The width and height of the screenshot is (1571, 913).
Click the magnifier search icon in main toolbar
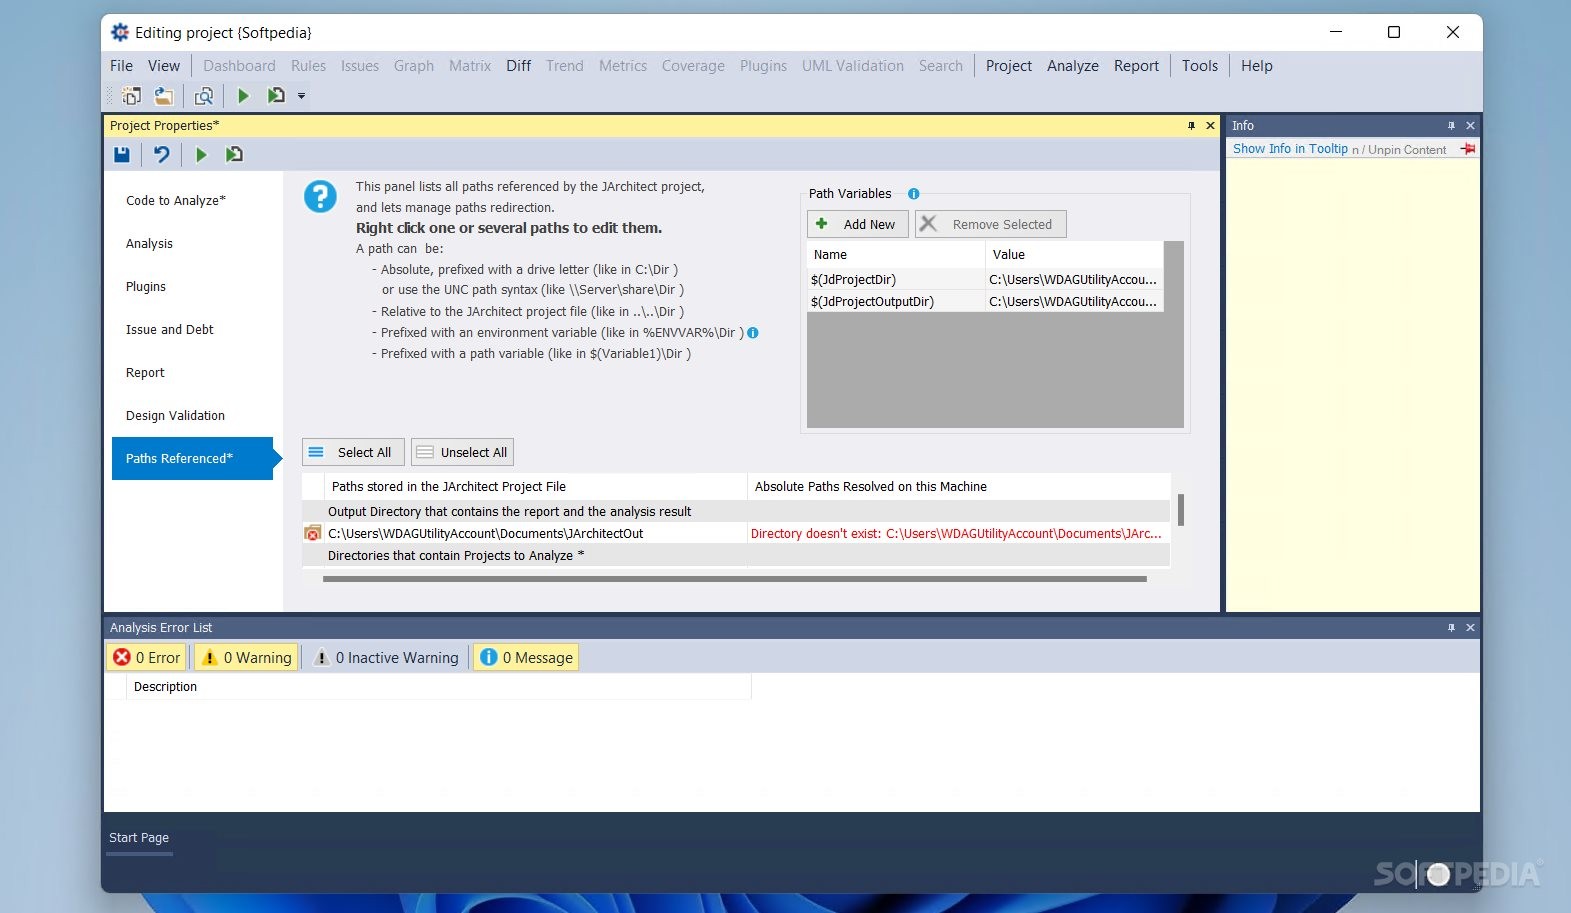(204, 96)
